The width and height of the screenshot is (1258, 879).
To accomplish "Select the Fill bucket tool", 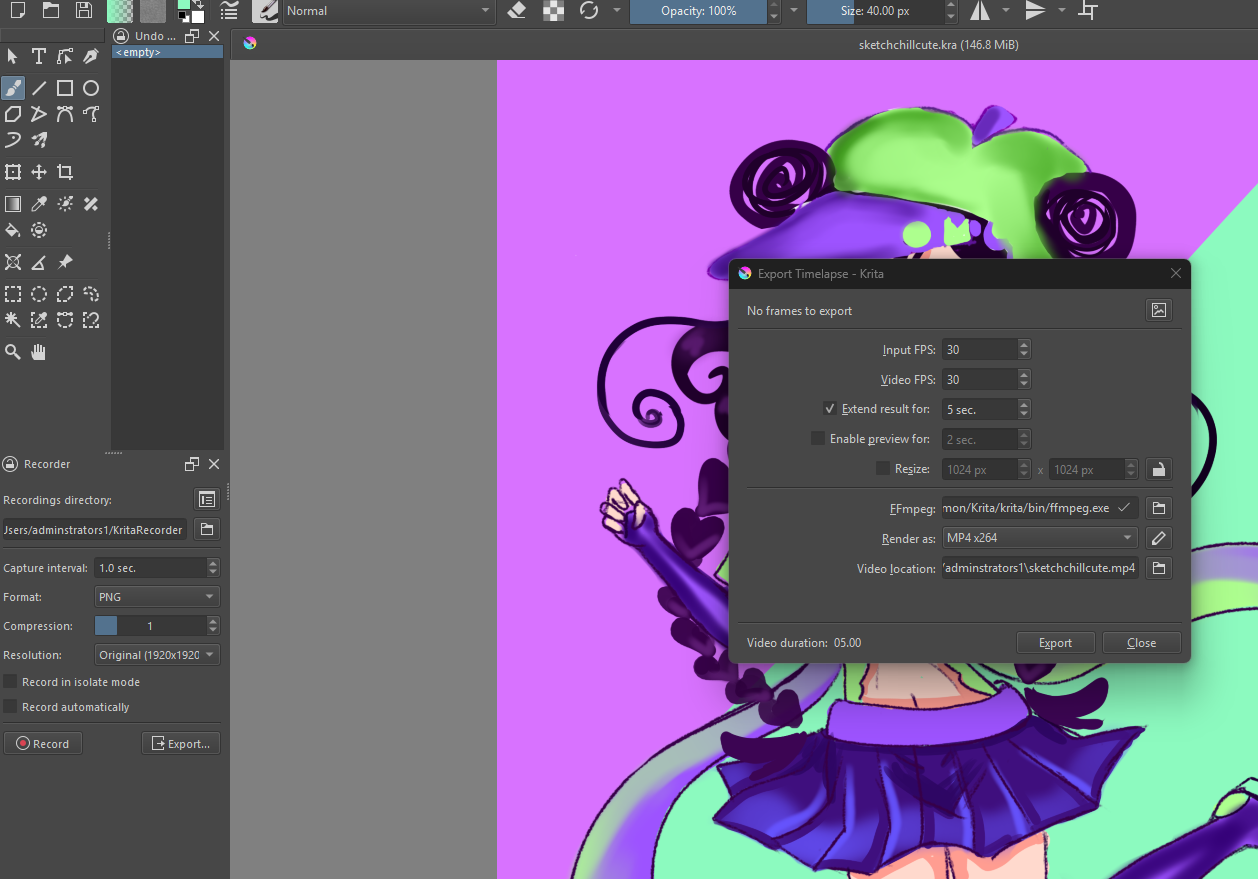I will click(13, 231).
